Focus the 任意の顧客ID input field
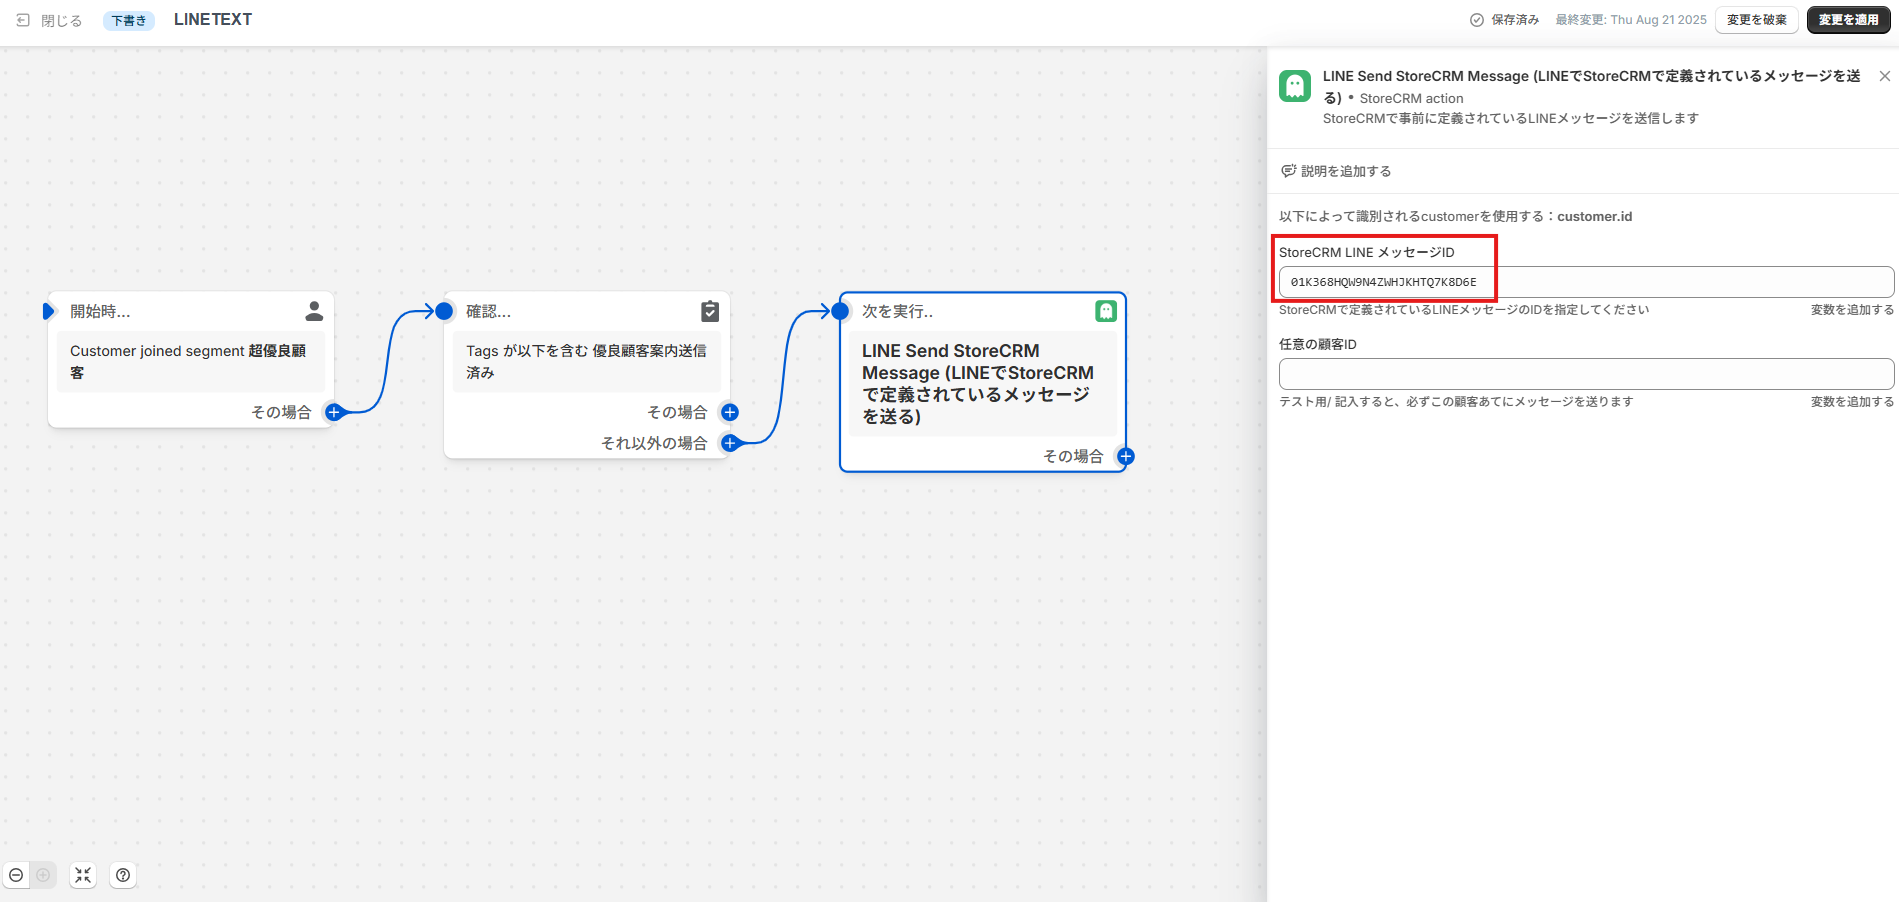 coord(1586,374)
